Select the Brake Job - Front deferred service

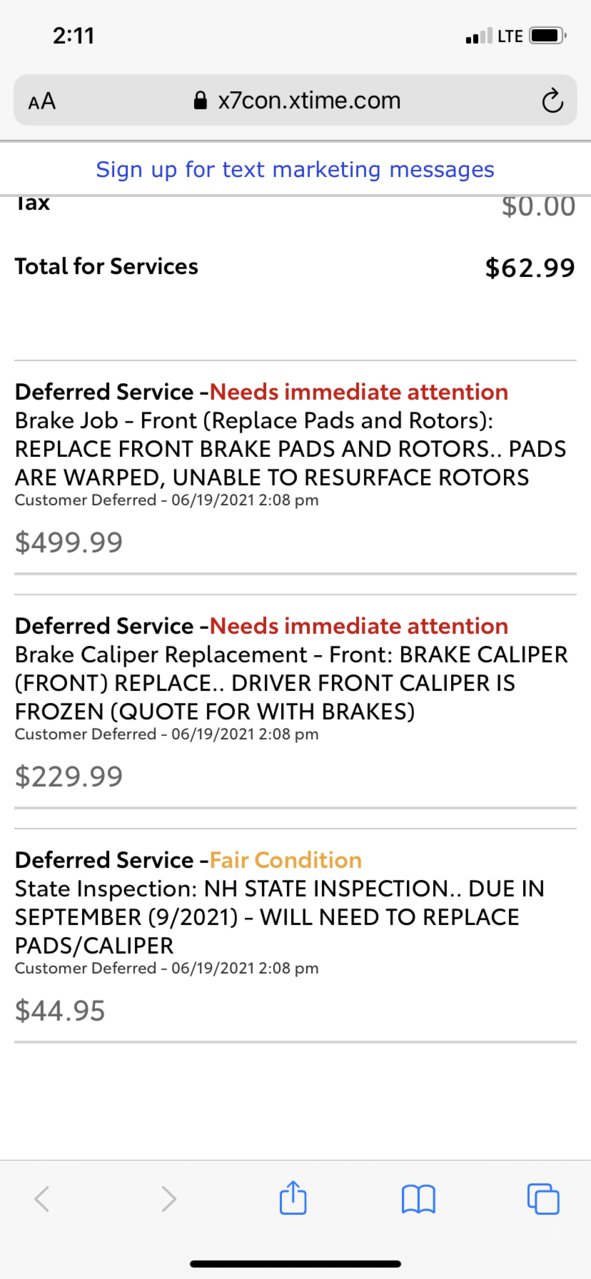point(295,467)
